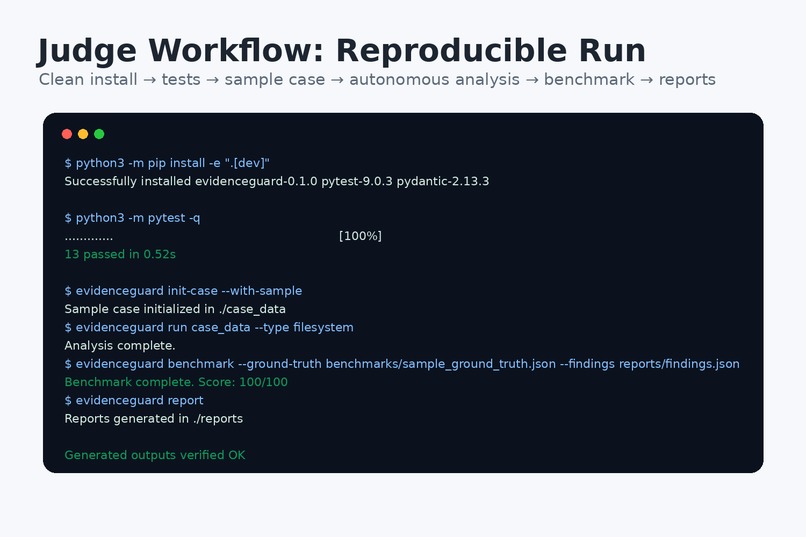
Task: Click the 'evidenceguard benchmark --ground-truth' command line
Action: coord(402,364)
